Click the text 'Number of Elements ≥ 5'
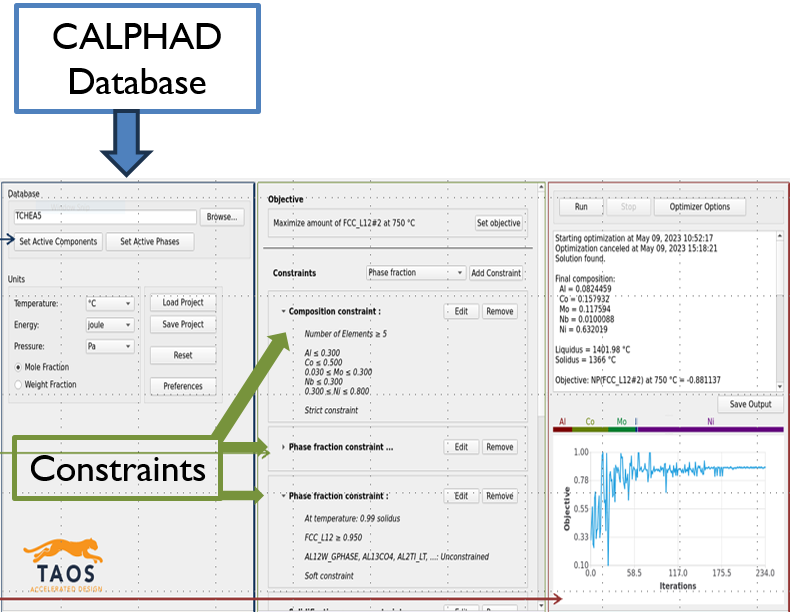The image size is (790, 612). [346, 334]
